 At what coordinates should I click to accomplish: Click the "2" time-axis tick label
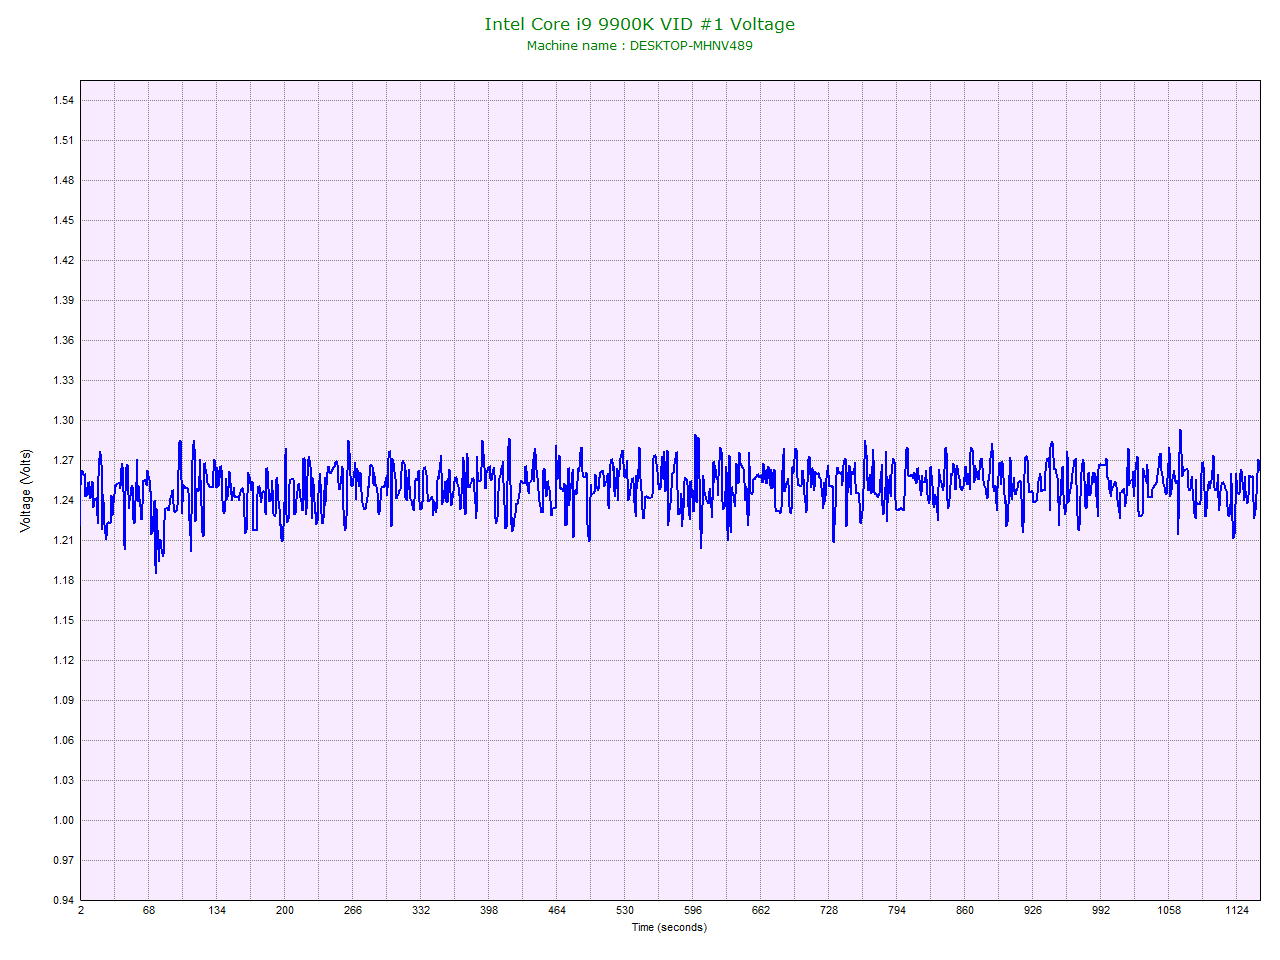coord(81,910)
